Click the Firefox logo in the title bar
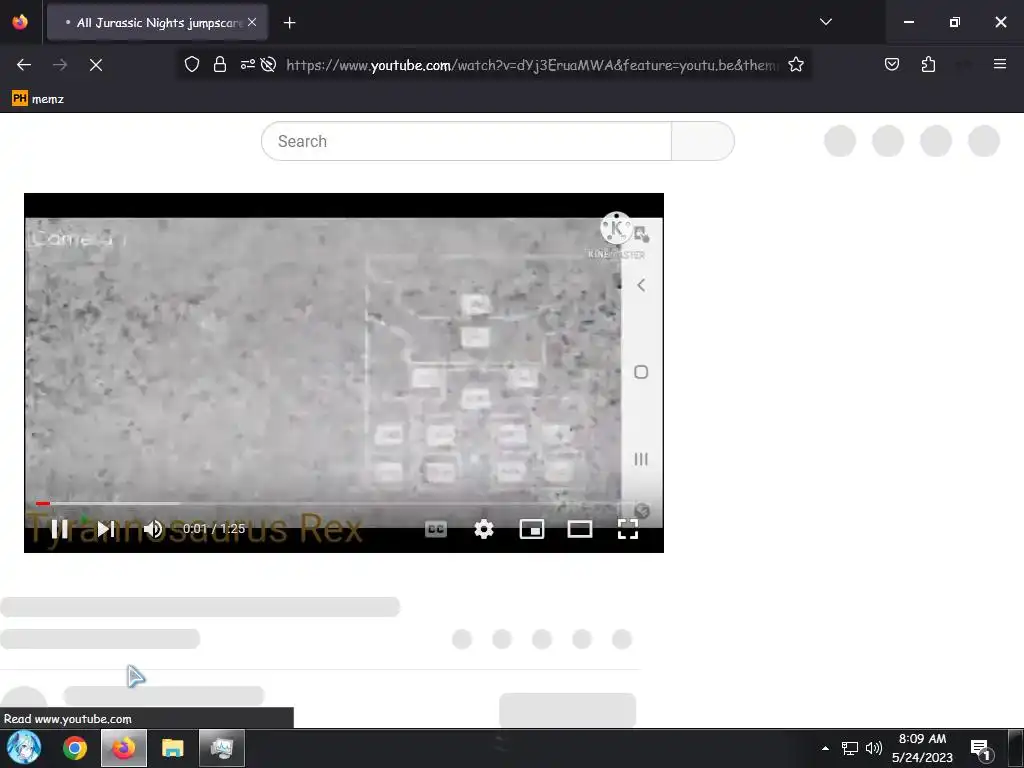This screenshot has width=1024, height=768. tap(20, 22)
